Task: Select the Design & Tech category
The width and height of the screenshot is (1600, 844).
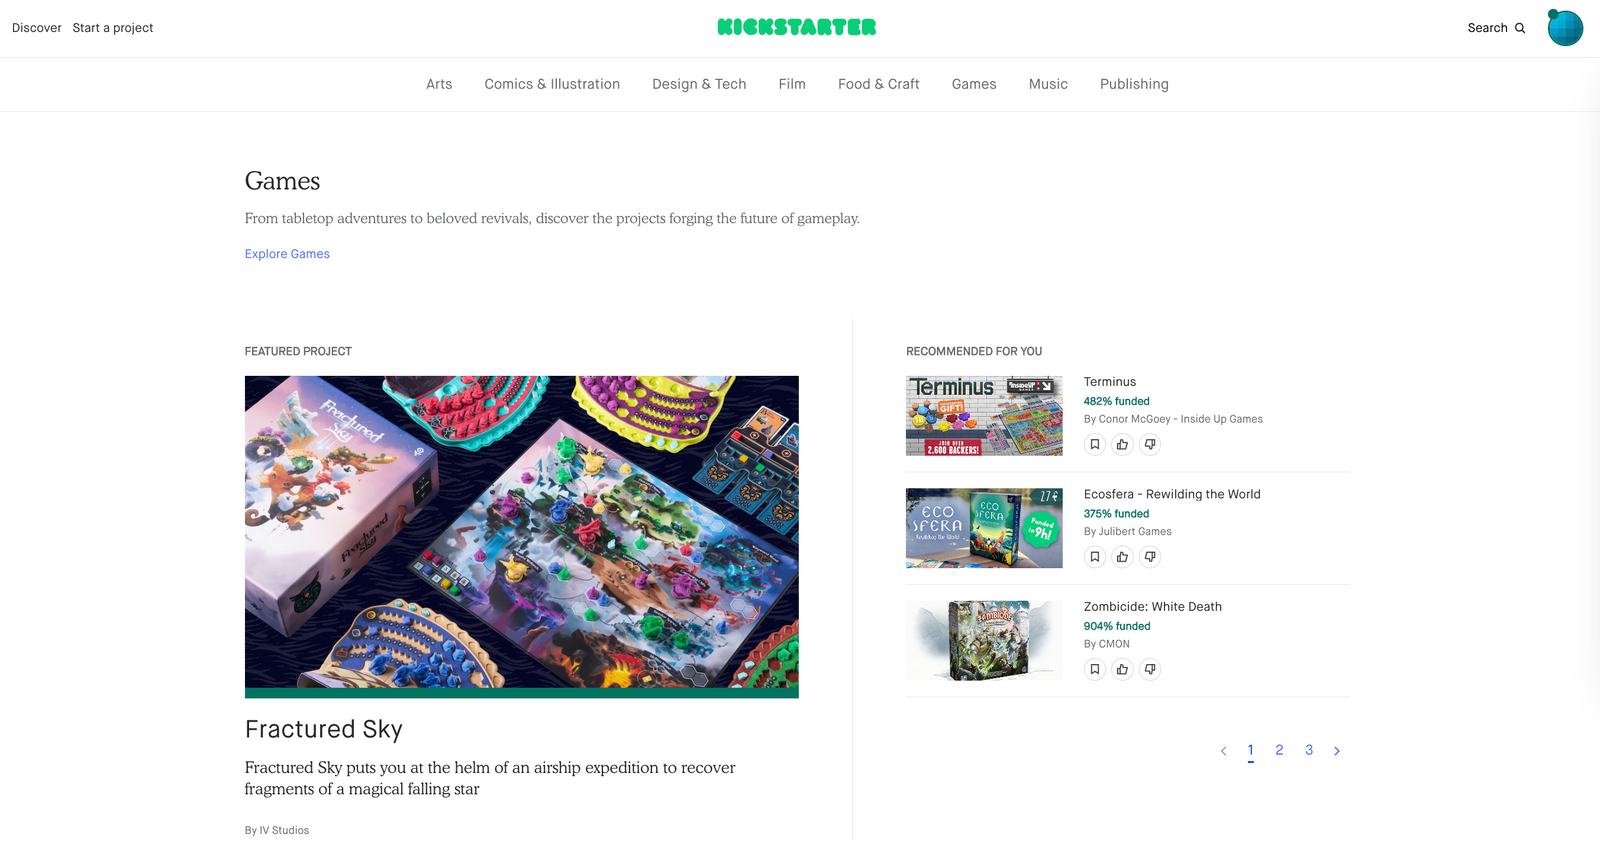Action: click(699, 84)
